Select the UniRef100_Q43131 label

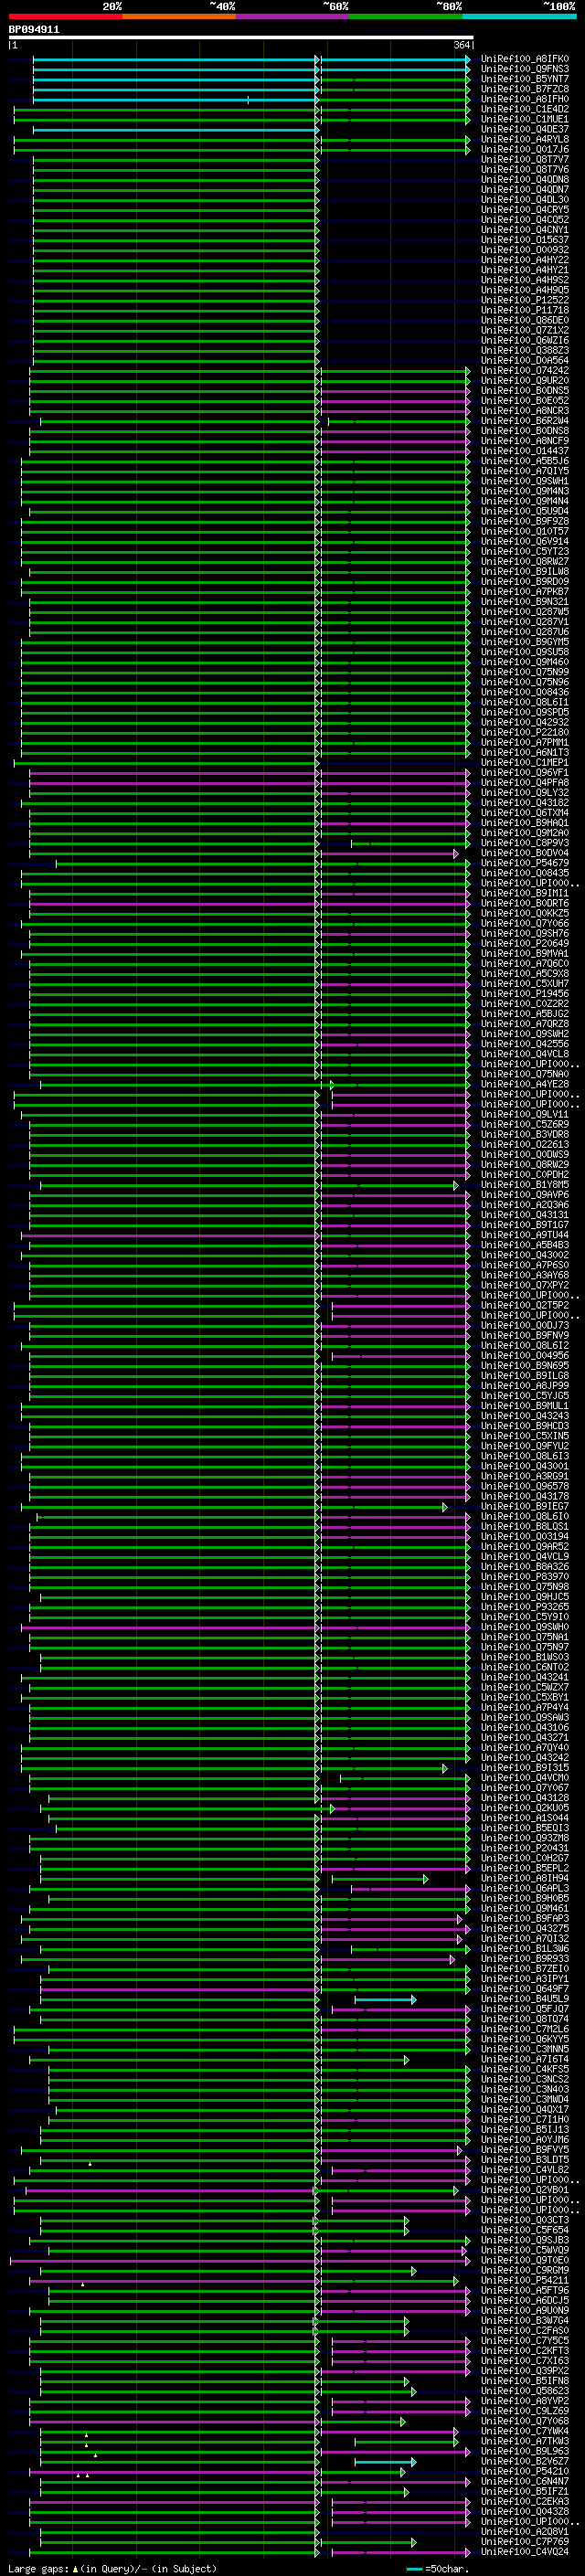[525, 1215]
